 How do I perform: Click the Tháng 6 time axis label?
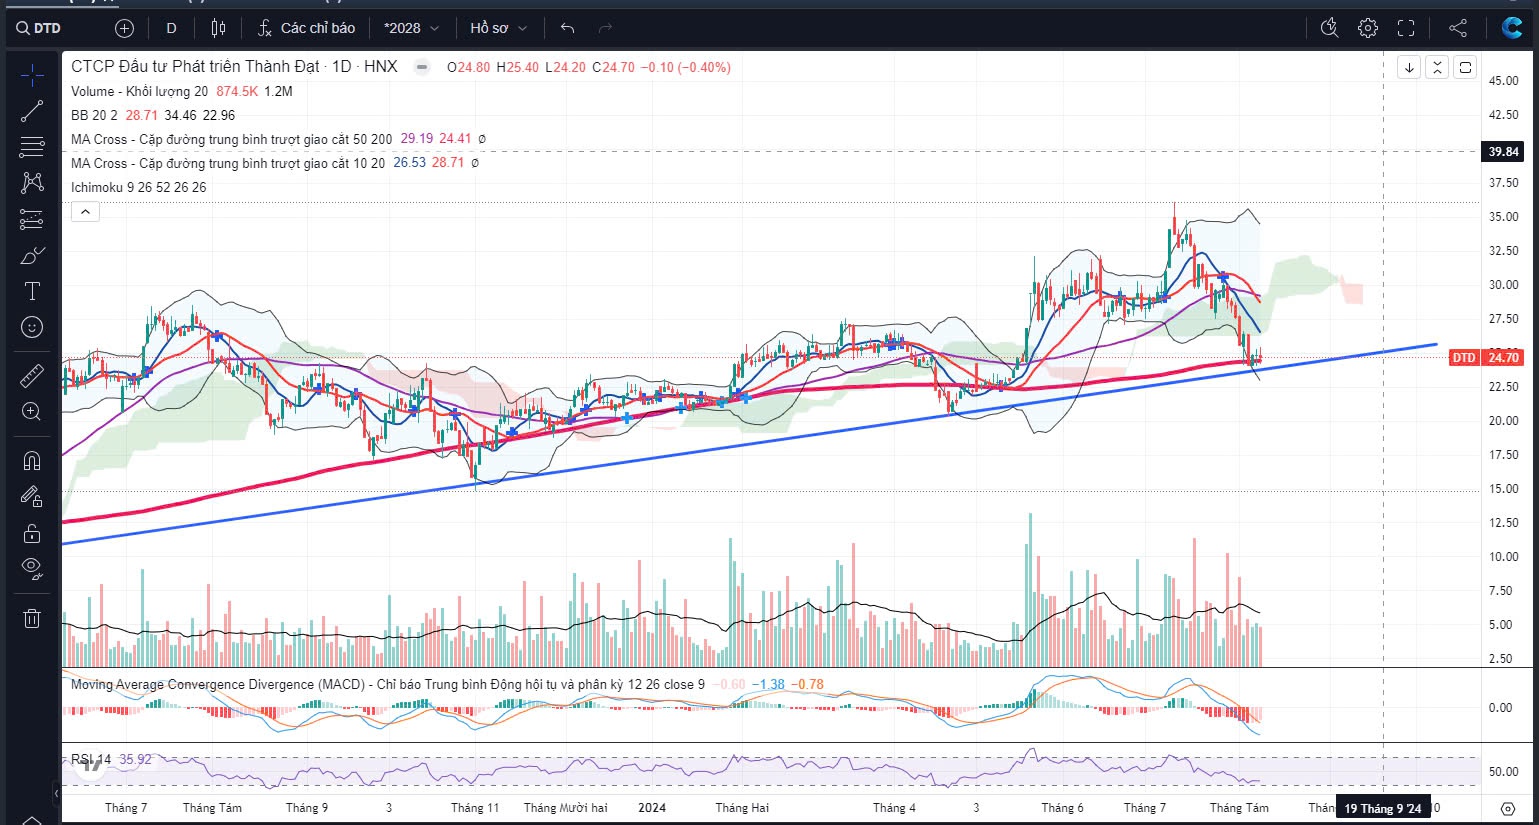[1062, 808]
